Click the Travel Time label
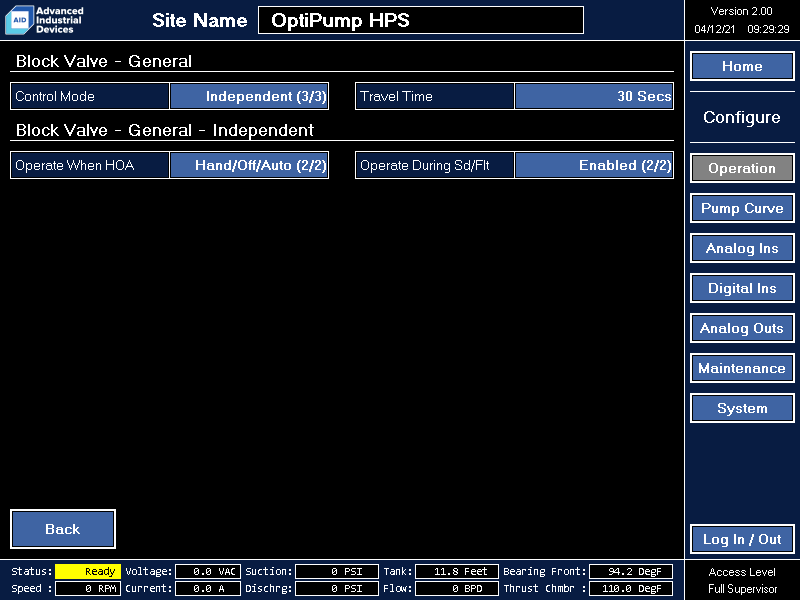 396,96
